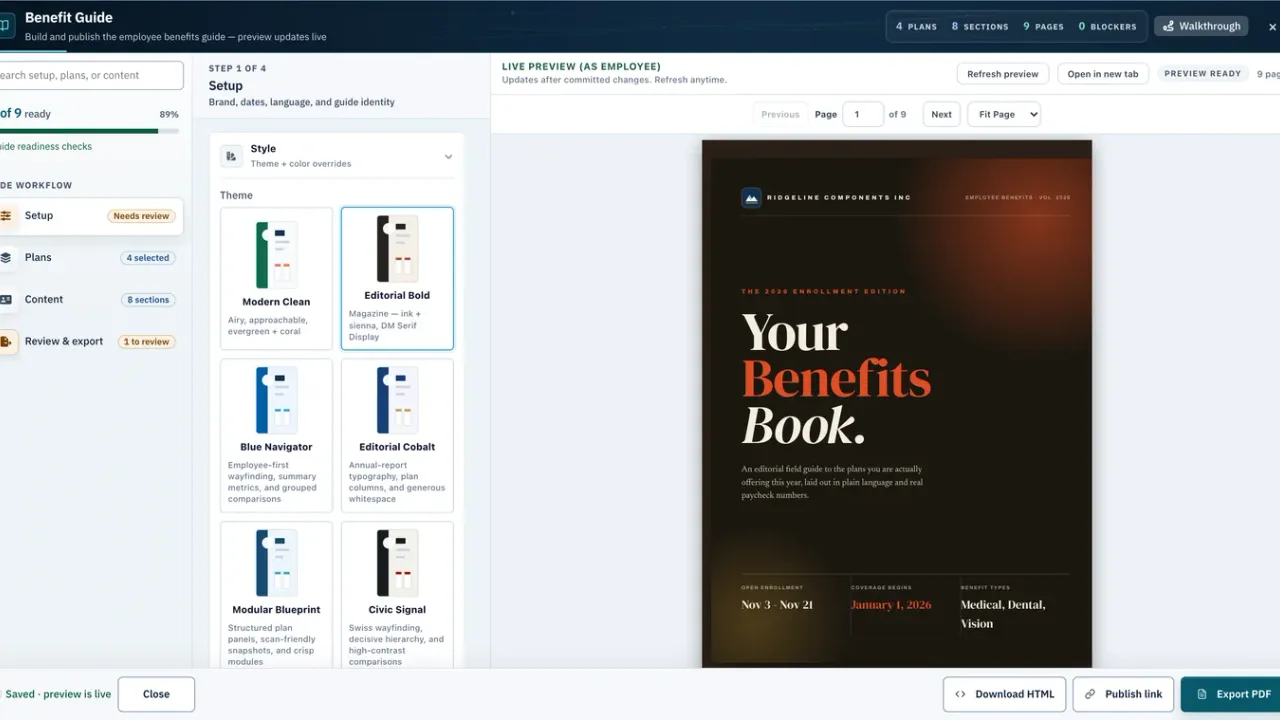Viewport: 1280px width, 720px height.
Task: Click the 8 SECTIONS header stat
Action: pos(980,27)
